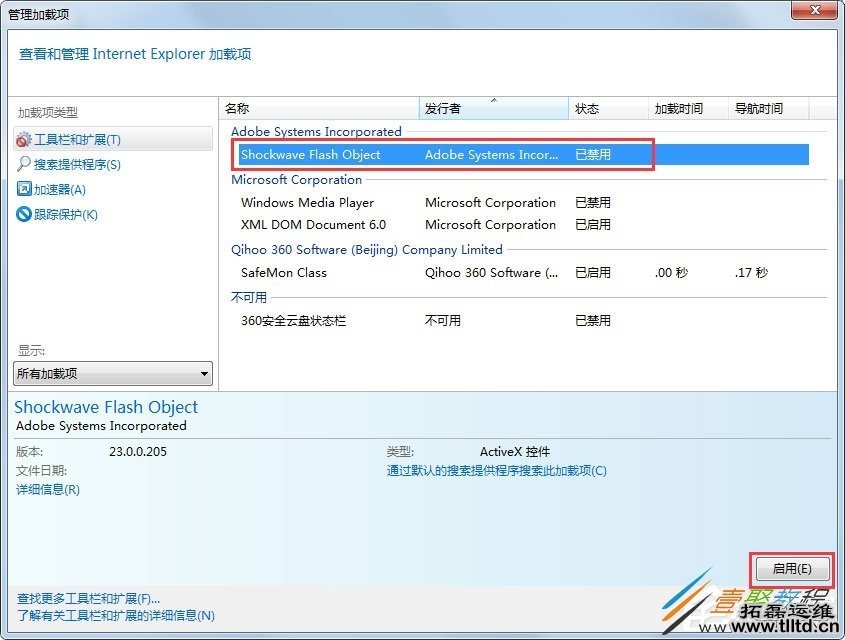Open the 显示 category dropdown arrow
Image resolution: width=845 pixels, height=640 pixels.
[x=204, y=373]
